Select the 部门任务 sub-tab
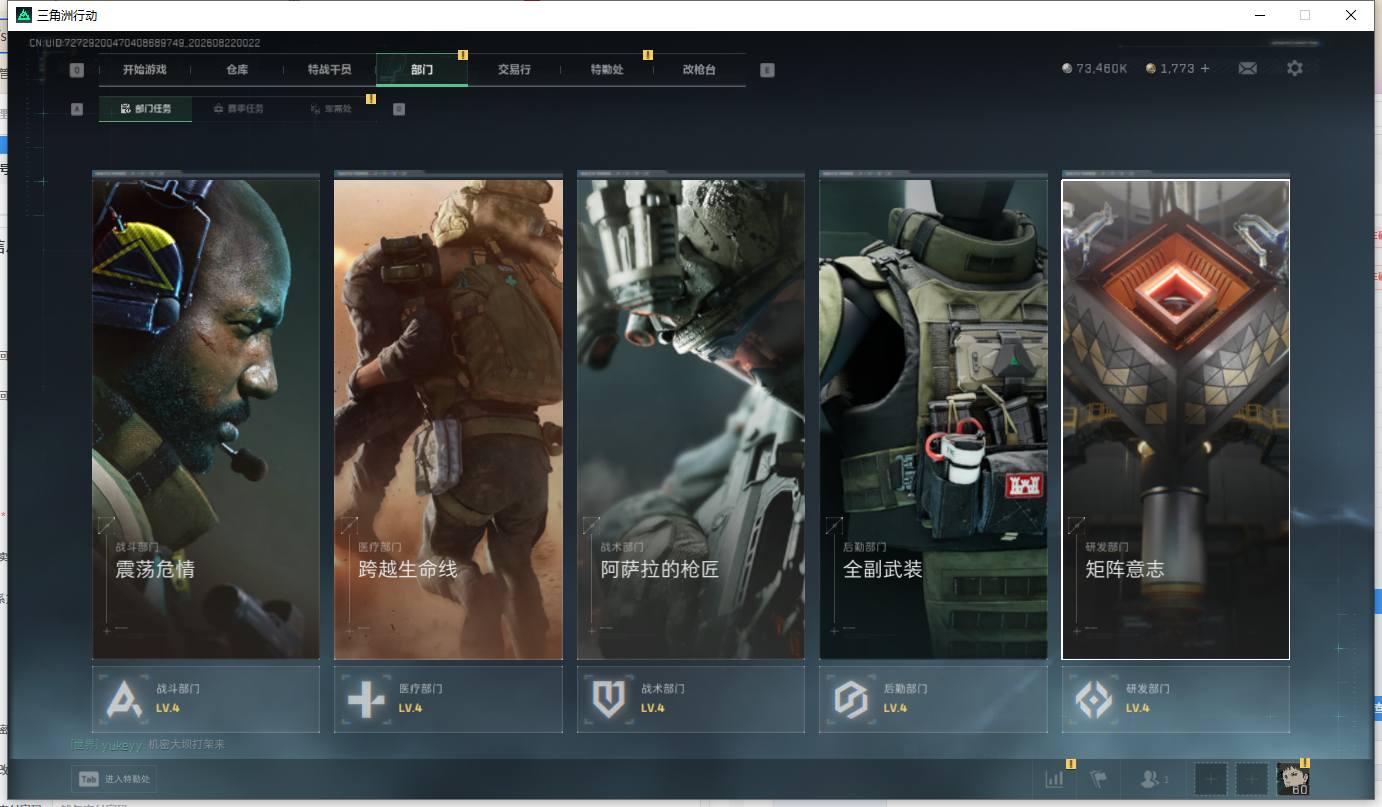This screenshot has width=1382, height=807. pyautogui.click(x=145, y=108)
